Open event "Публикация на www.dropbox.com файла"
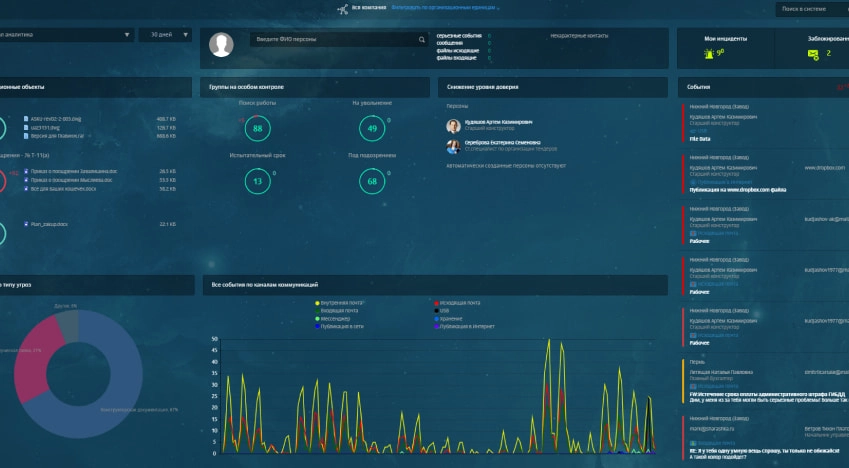 click(x=738, y=190)
